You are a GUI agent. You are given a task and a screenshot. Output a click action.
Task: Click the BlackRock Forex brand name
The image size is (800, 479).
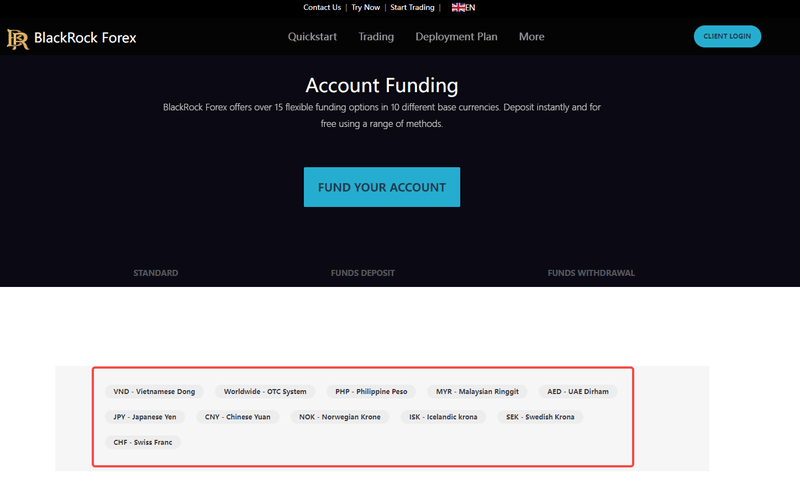click(x=85, y=38)
